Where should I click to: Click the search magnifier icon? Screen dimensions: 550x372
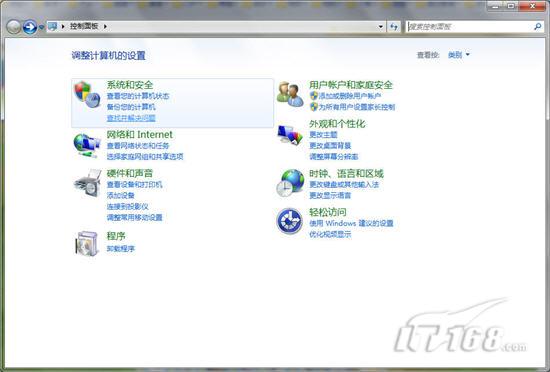click(537, 26)
